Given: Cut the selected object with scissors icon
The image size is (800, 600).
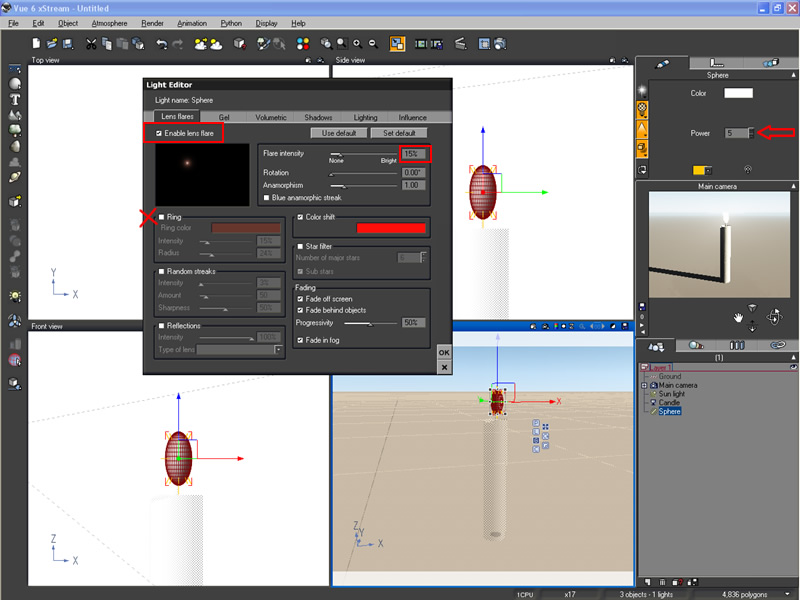Looking at the screenshot, I should 91,44.
